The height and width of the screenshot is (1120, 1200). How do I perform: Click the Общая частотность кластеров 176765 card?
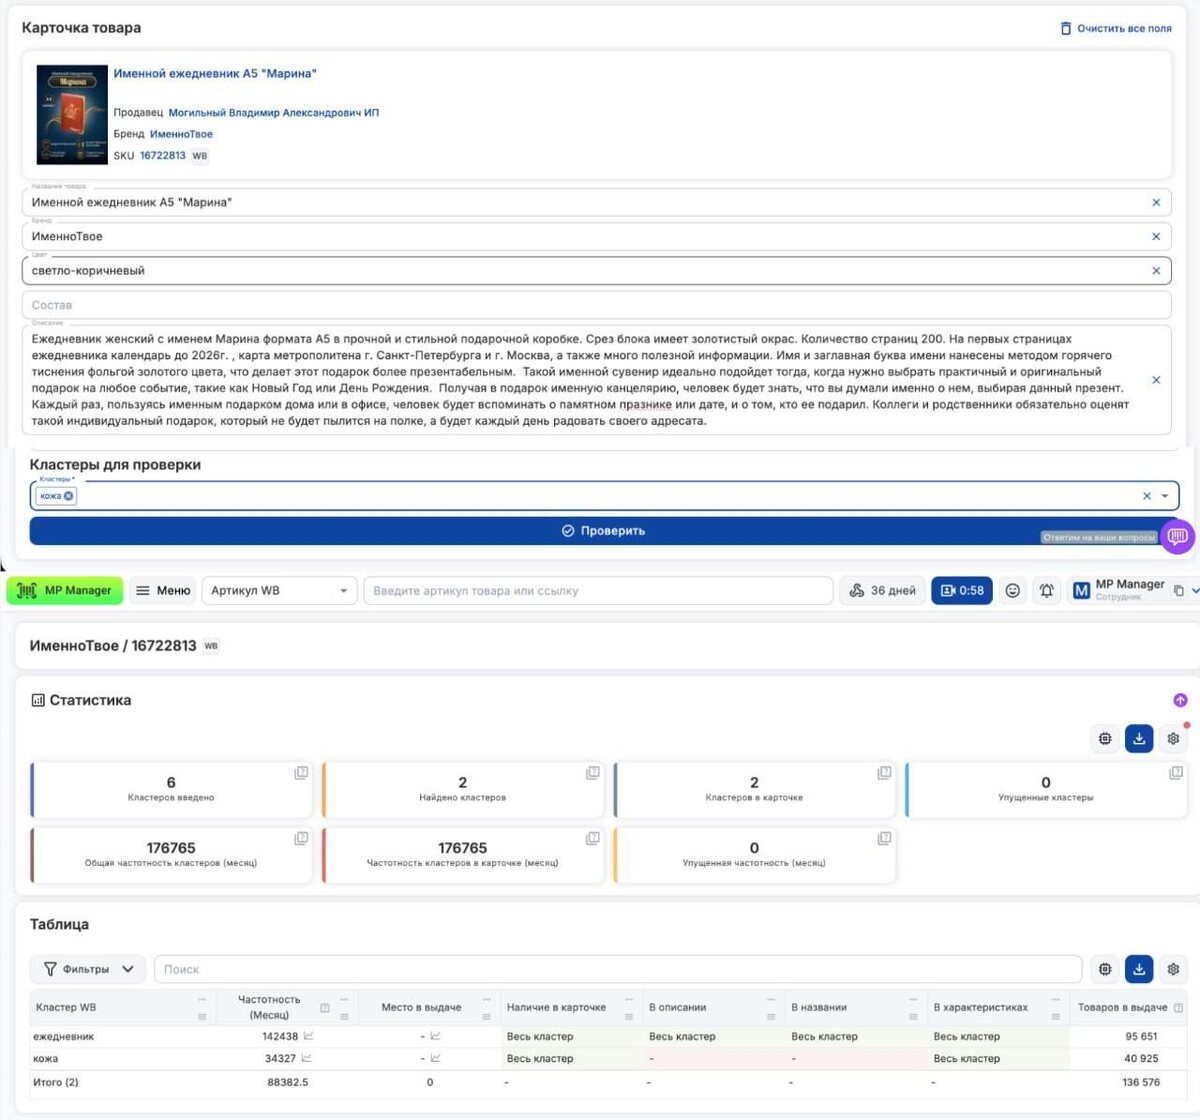172,855
